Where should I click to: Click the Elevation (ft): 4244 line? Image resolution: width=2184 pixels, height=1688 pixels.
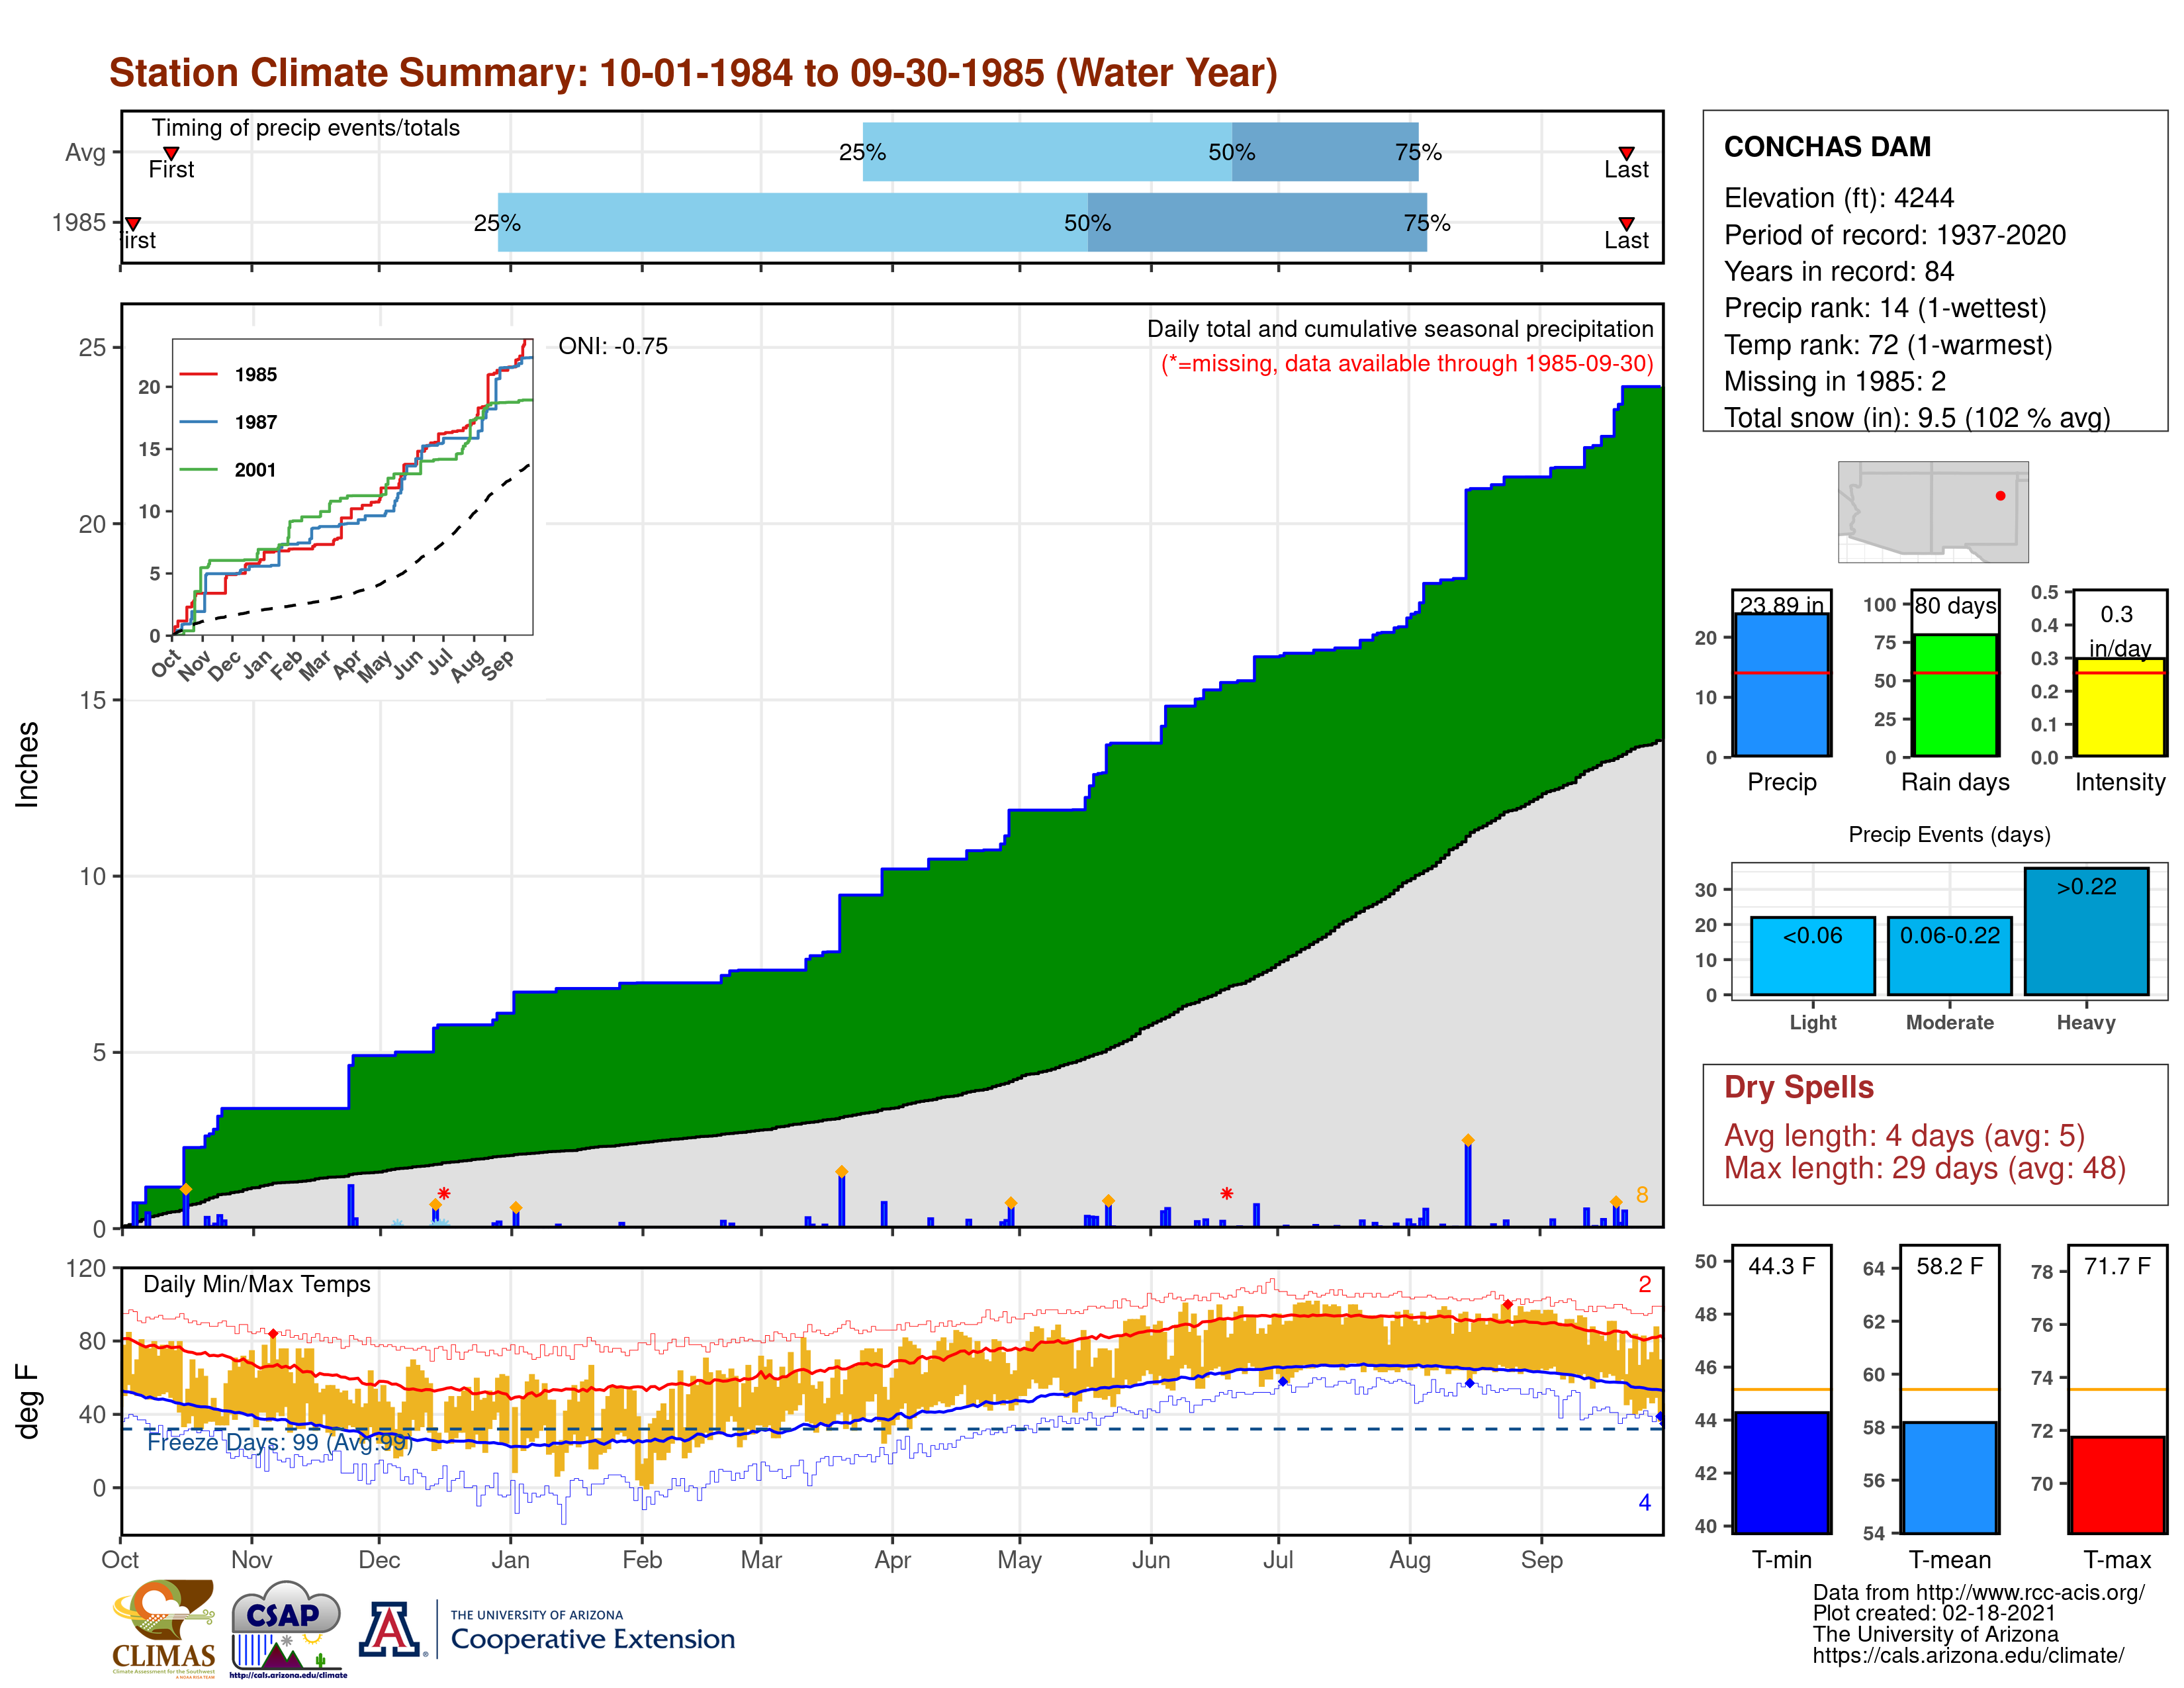pyautogui.click(x=1839, y=198)
